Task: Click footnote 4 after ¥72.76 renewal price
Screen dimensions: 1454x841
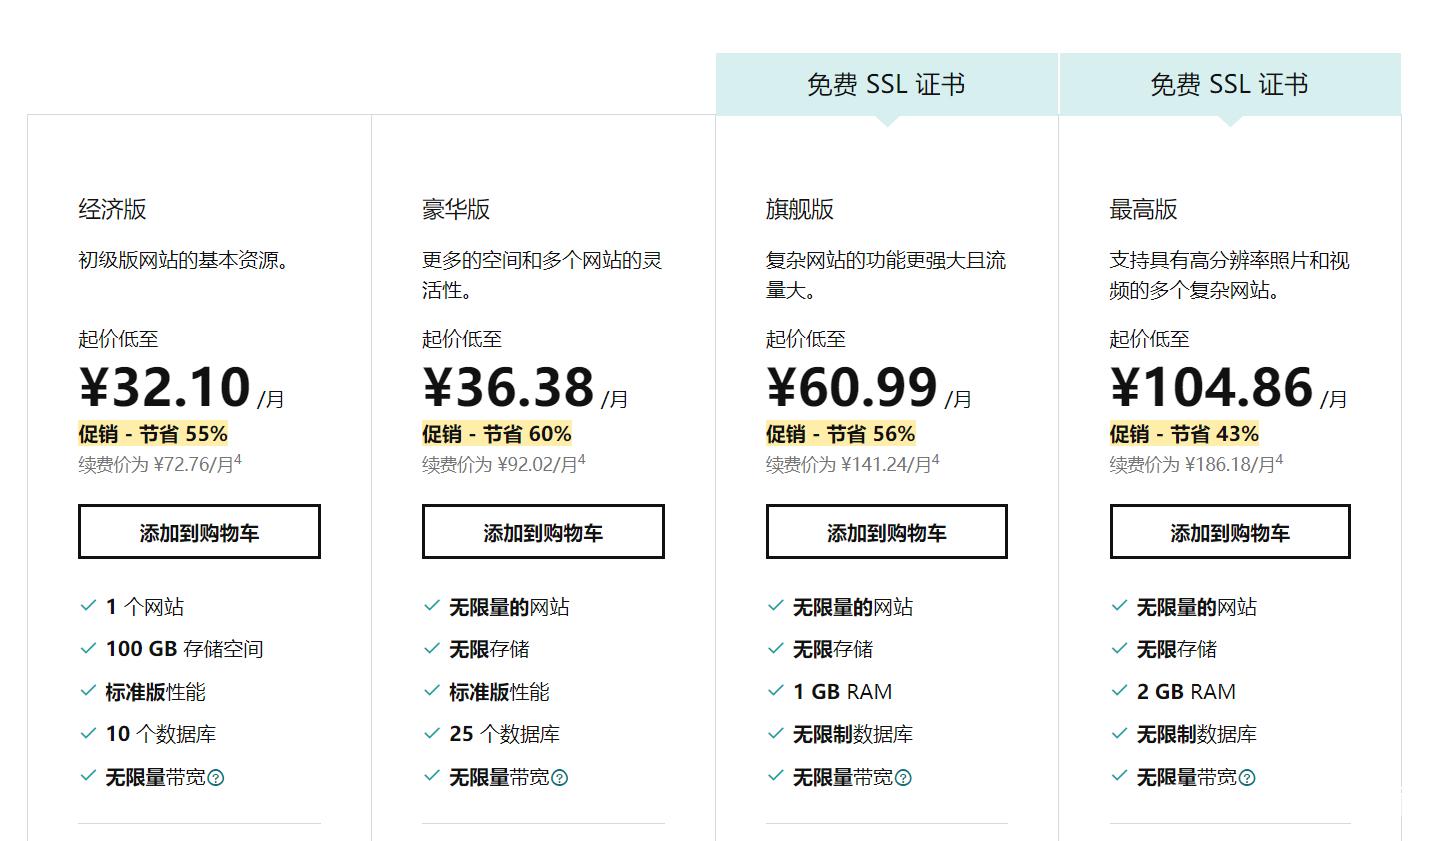Action: 238,460
